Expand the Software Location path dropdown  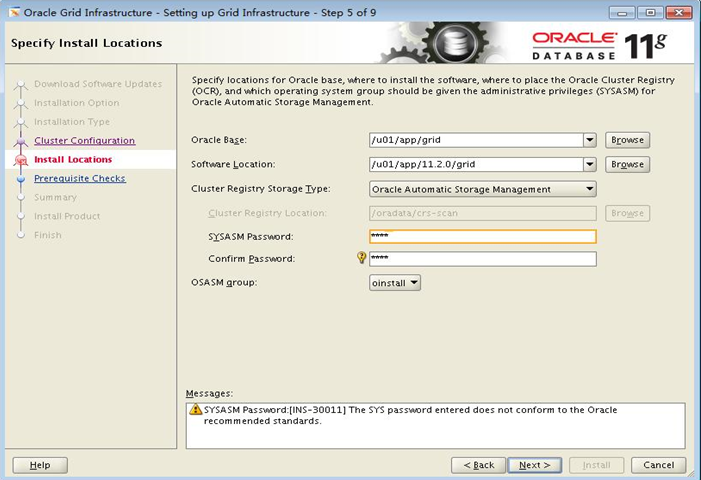pos(589,164)
